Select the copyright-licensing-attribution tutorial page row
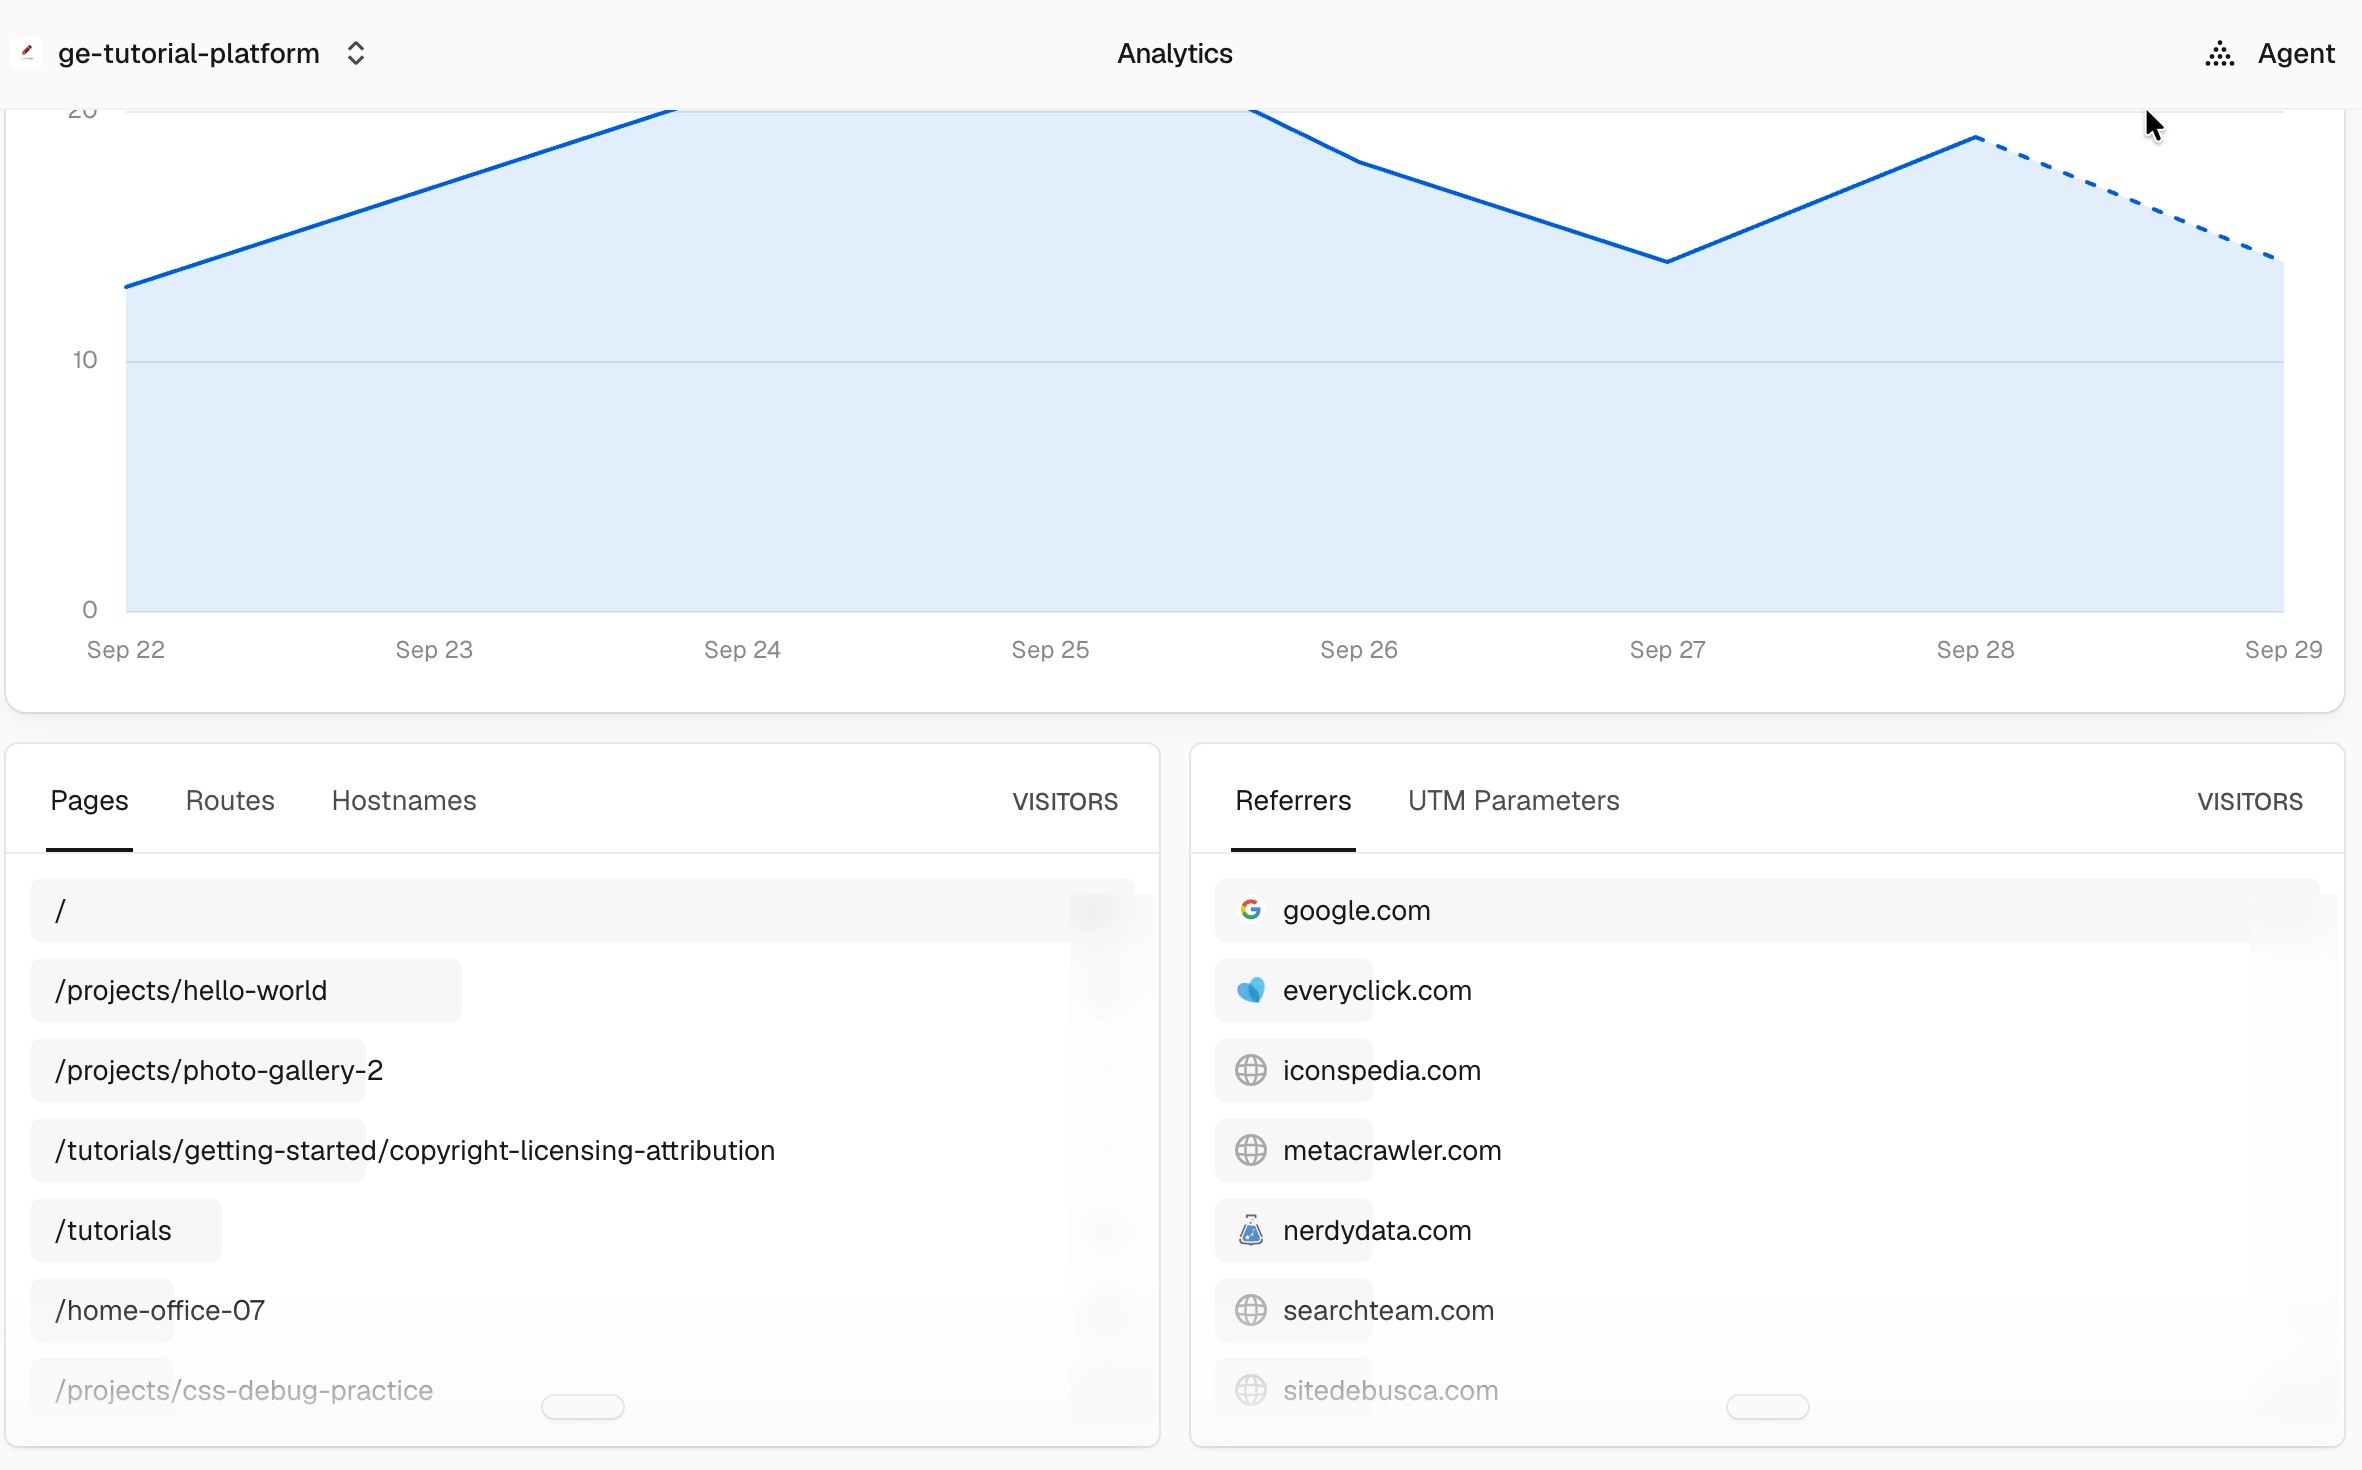2362x1470 pixels. tap(582, 1150)
